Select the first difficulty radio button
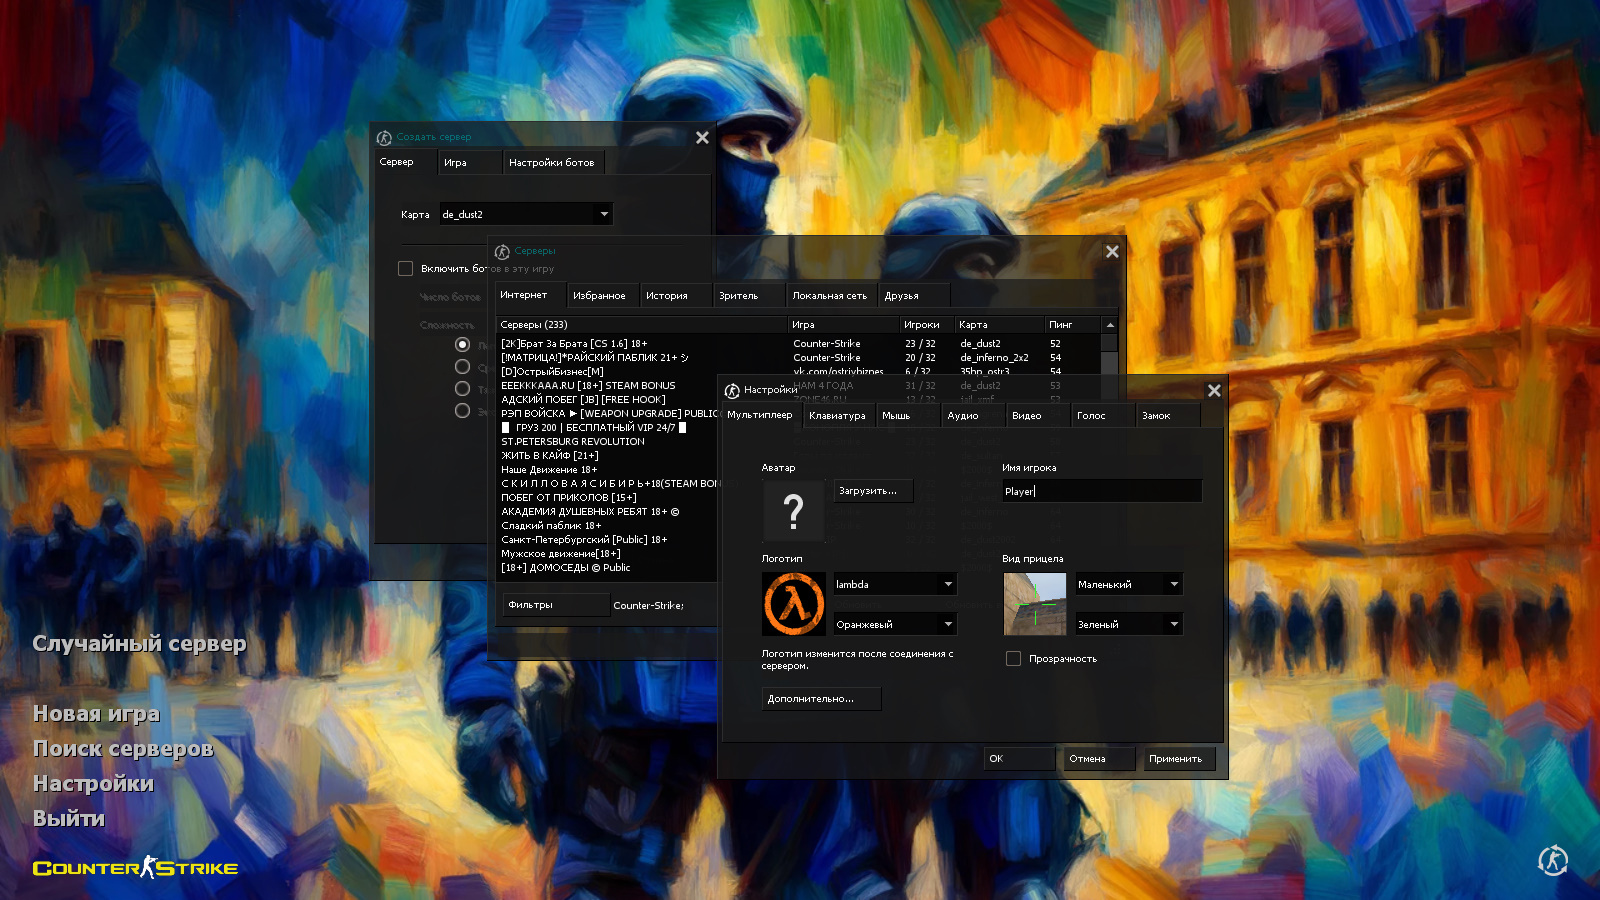Screen dimensions: 1600x900 click(x=462, y=344)
